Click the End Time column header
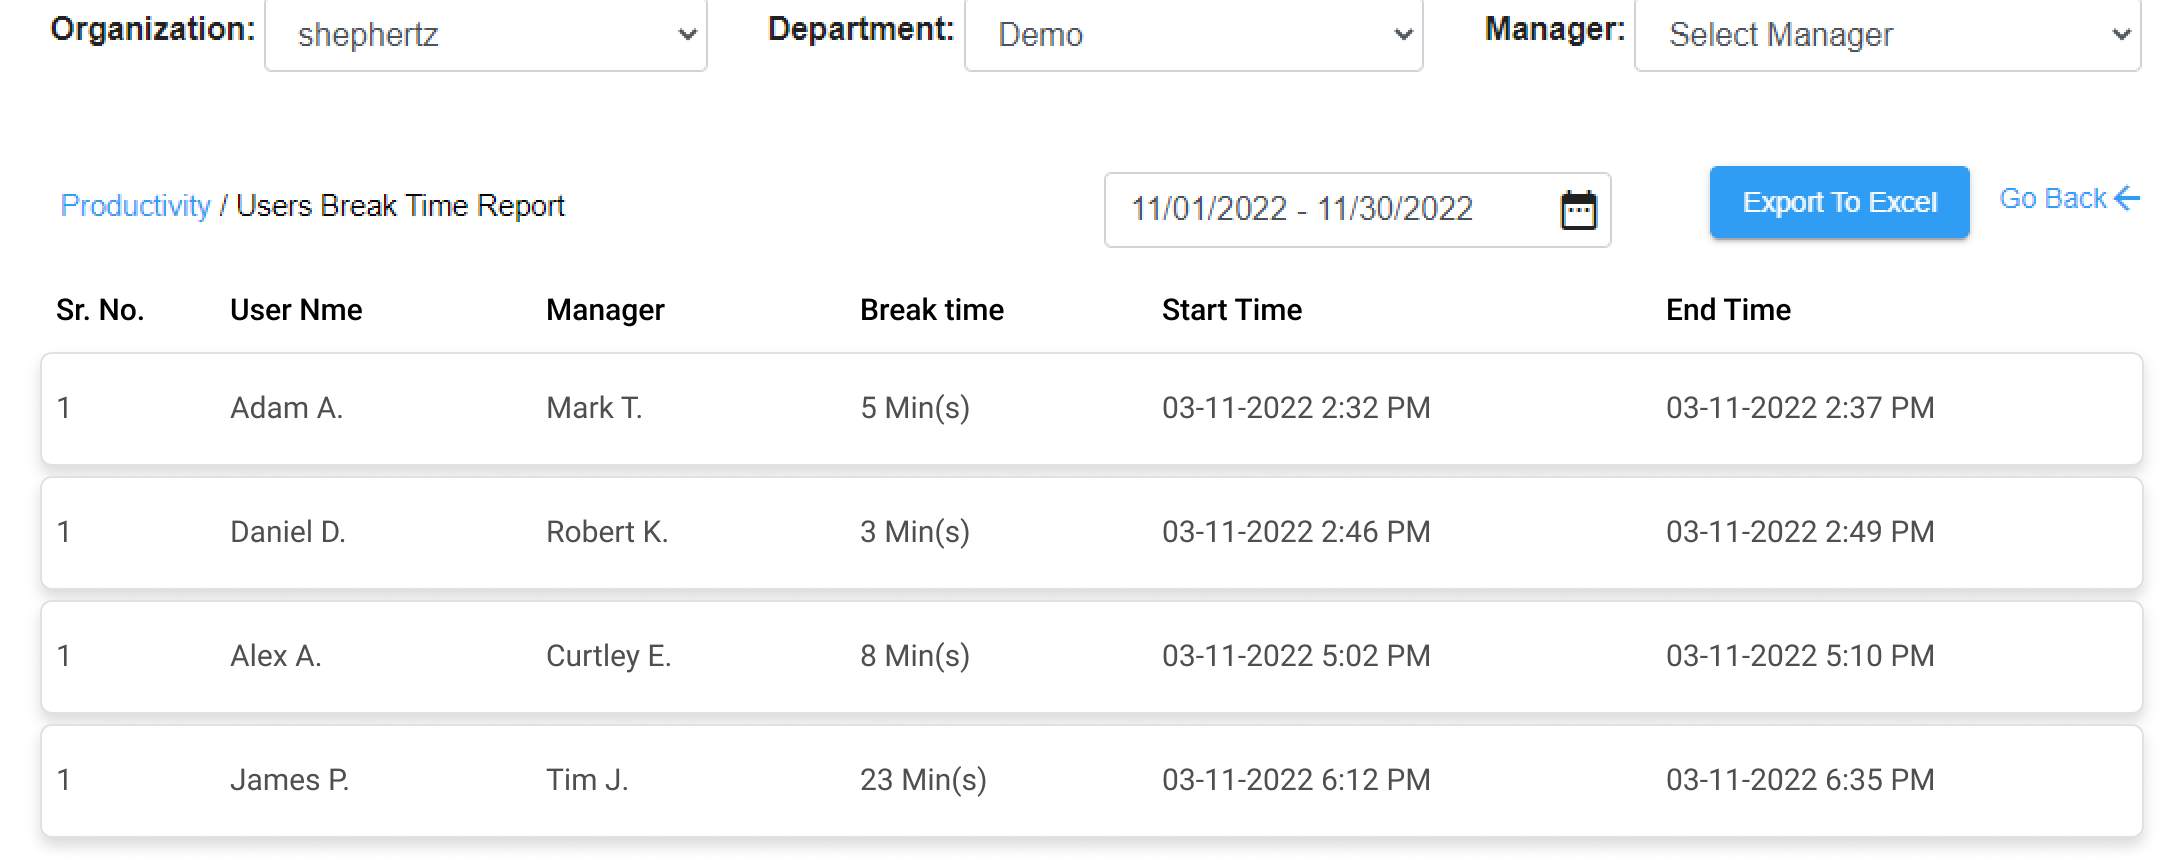Viewport: 2166px width, 862px height. pyautogui.click(x=1728, y=310)
